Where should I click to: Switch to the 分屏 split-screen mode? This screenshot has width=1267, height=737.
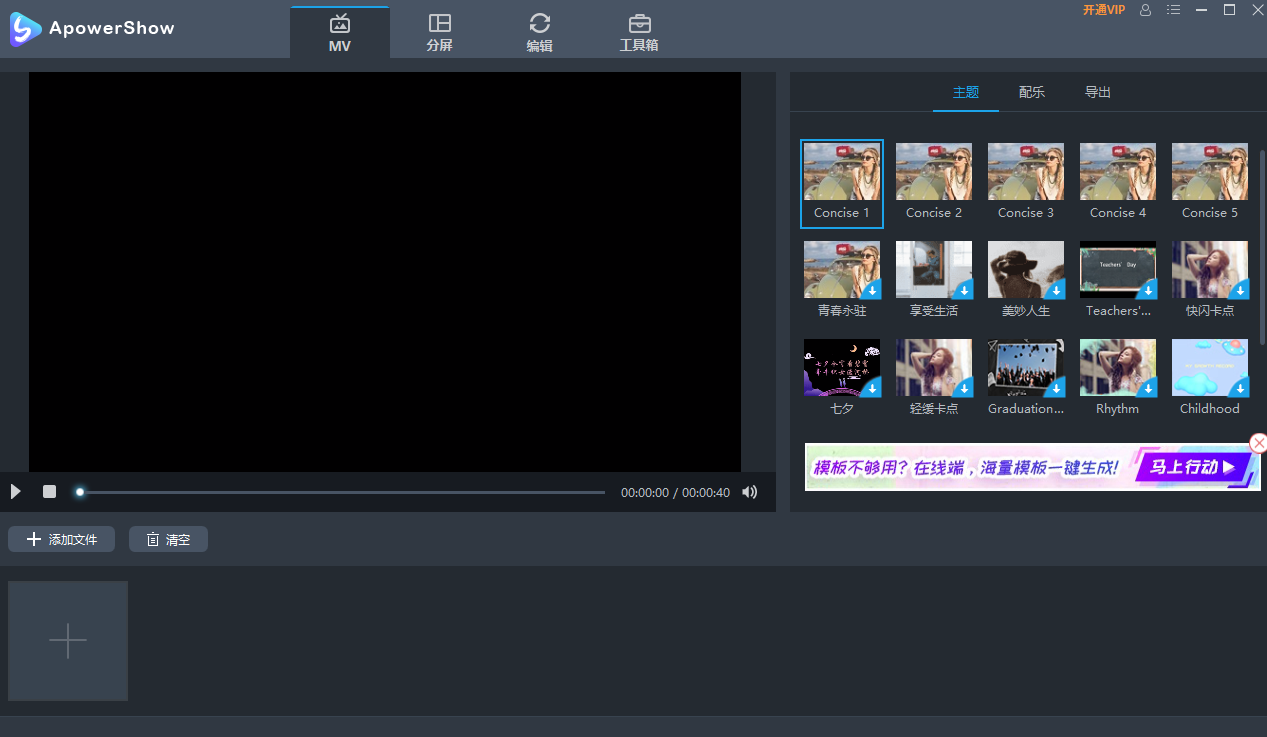(x=440, y=31)
